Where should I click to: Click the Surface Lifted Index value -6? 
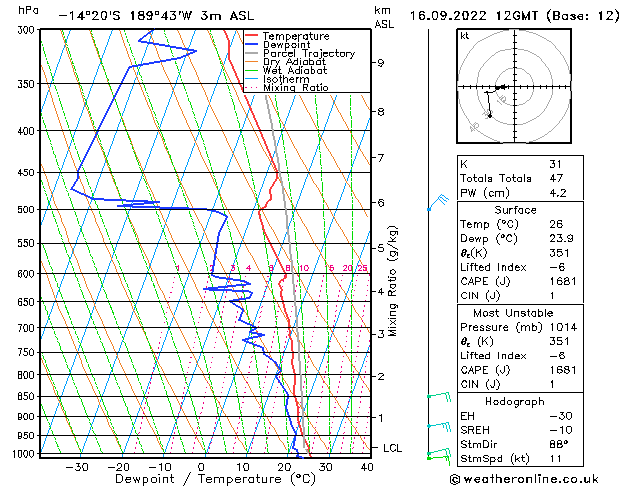557,267
